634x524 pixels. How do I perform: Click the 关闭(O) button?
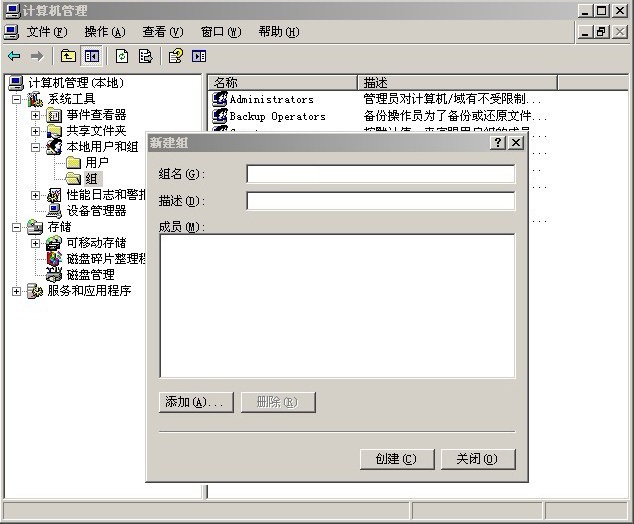click(x=477, y=459)
